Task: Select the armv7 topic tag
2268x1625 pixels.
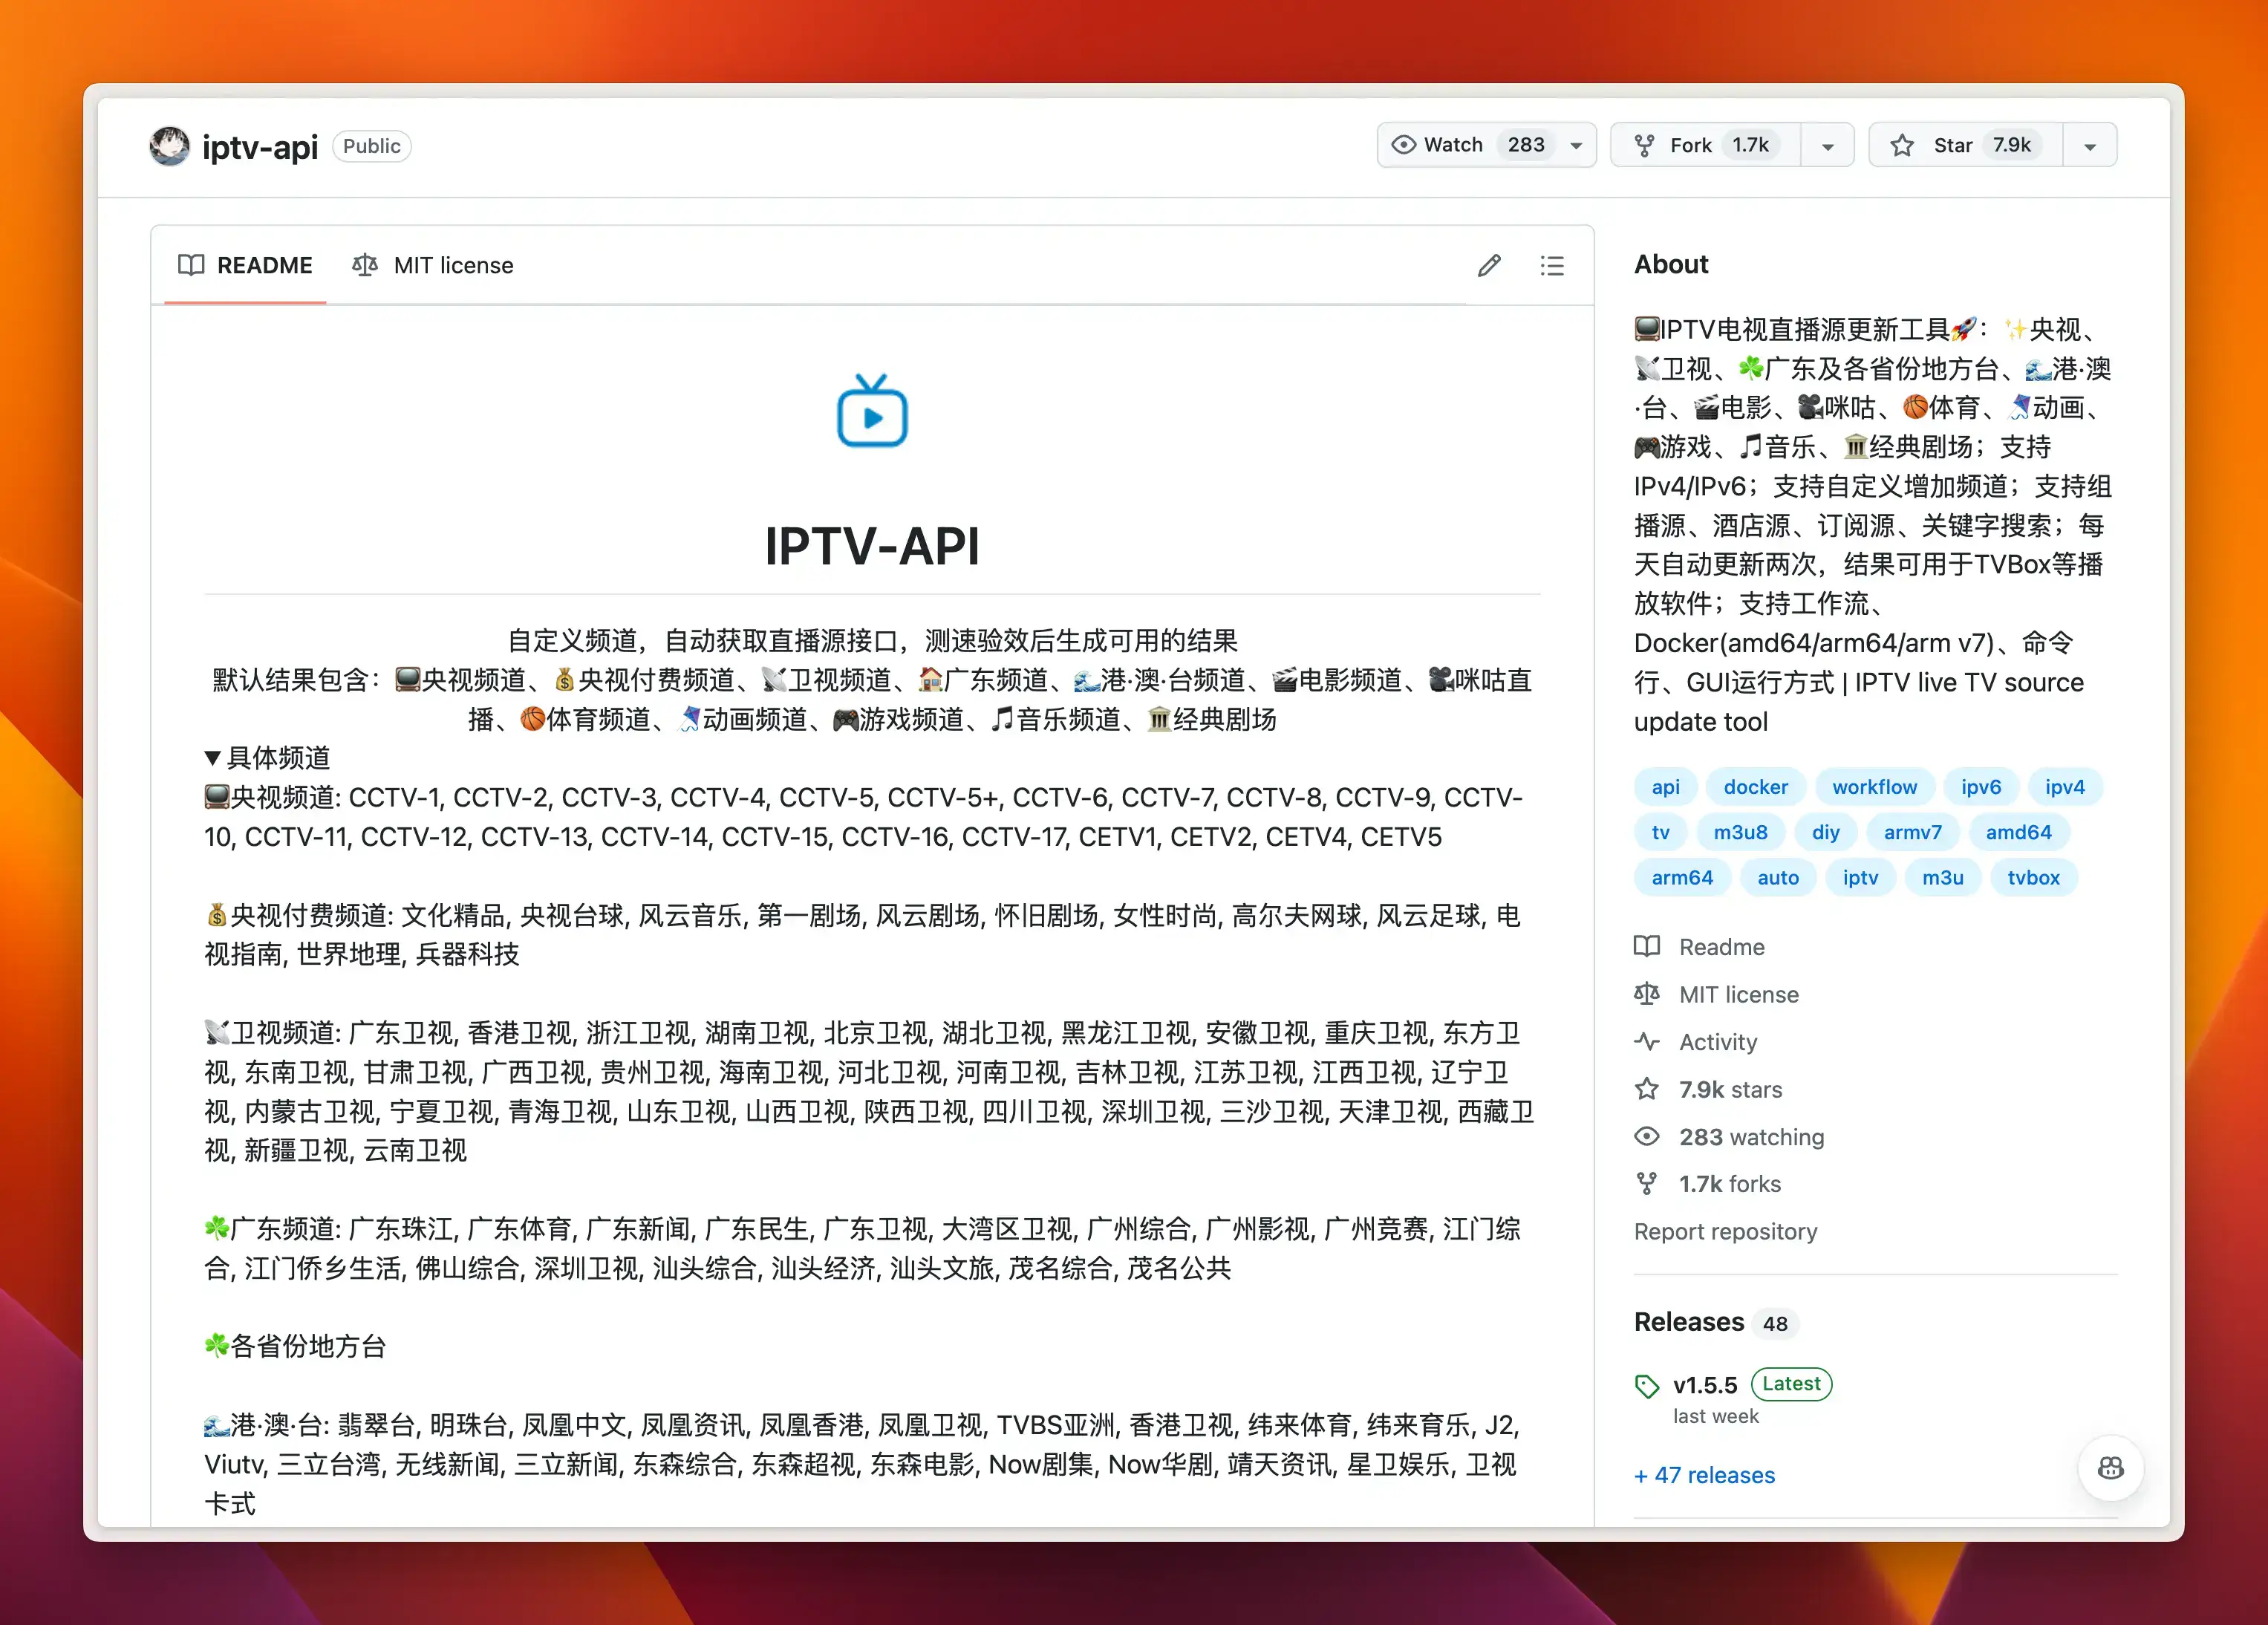Action: click(x=1912, y=832)
